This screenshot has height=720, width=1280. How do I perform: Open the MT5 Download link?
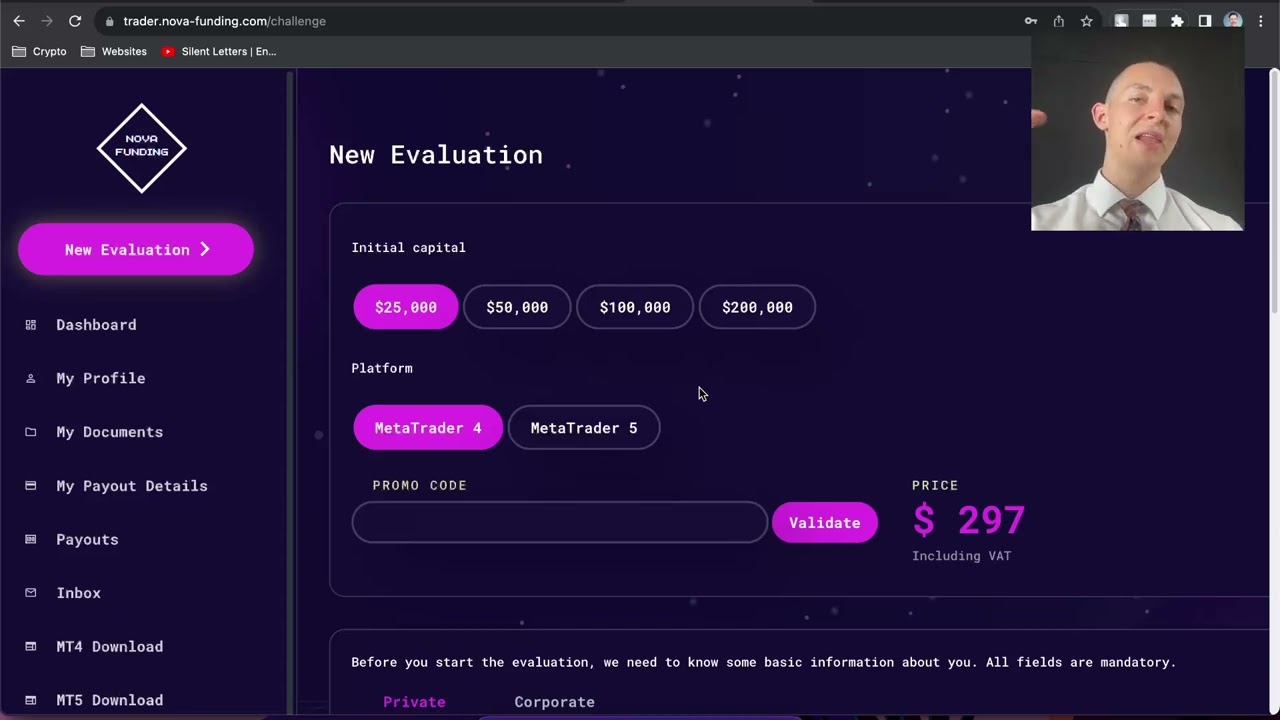tap(110, 700)
